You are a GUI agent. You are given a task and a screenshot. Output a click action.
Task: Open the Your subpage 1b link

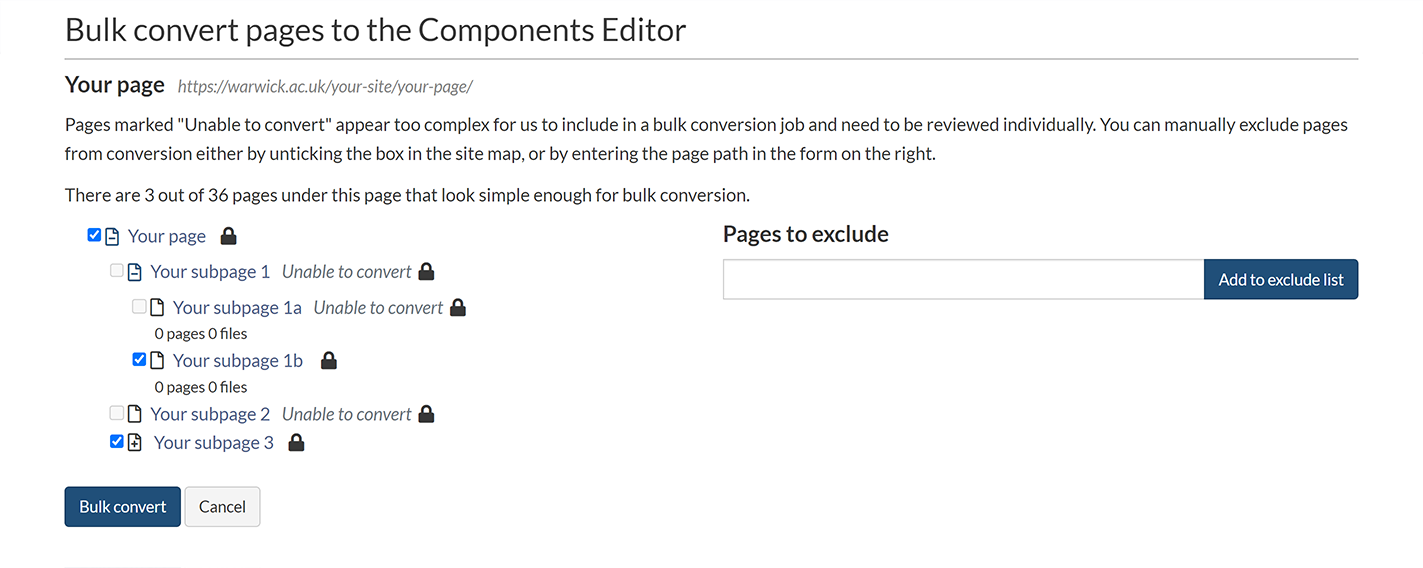tap(237, 361)
